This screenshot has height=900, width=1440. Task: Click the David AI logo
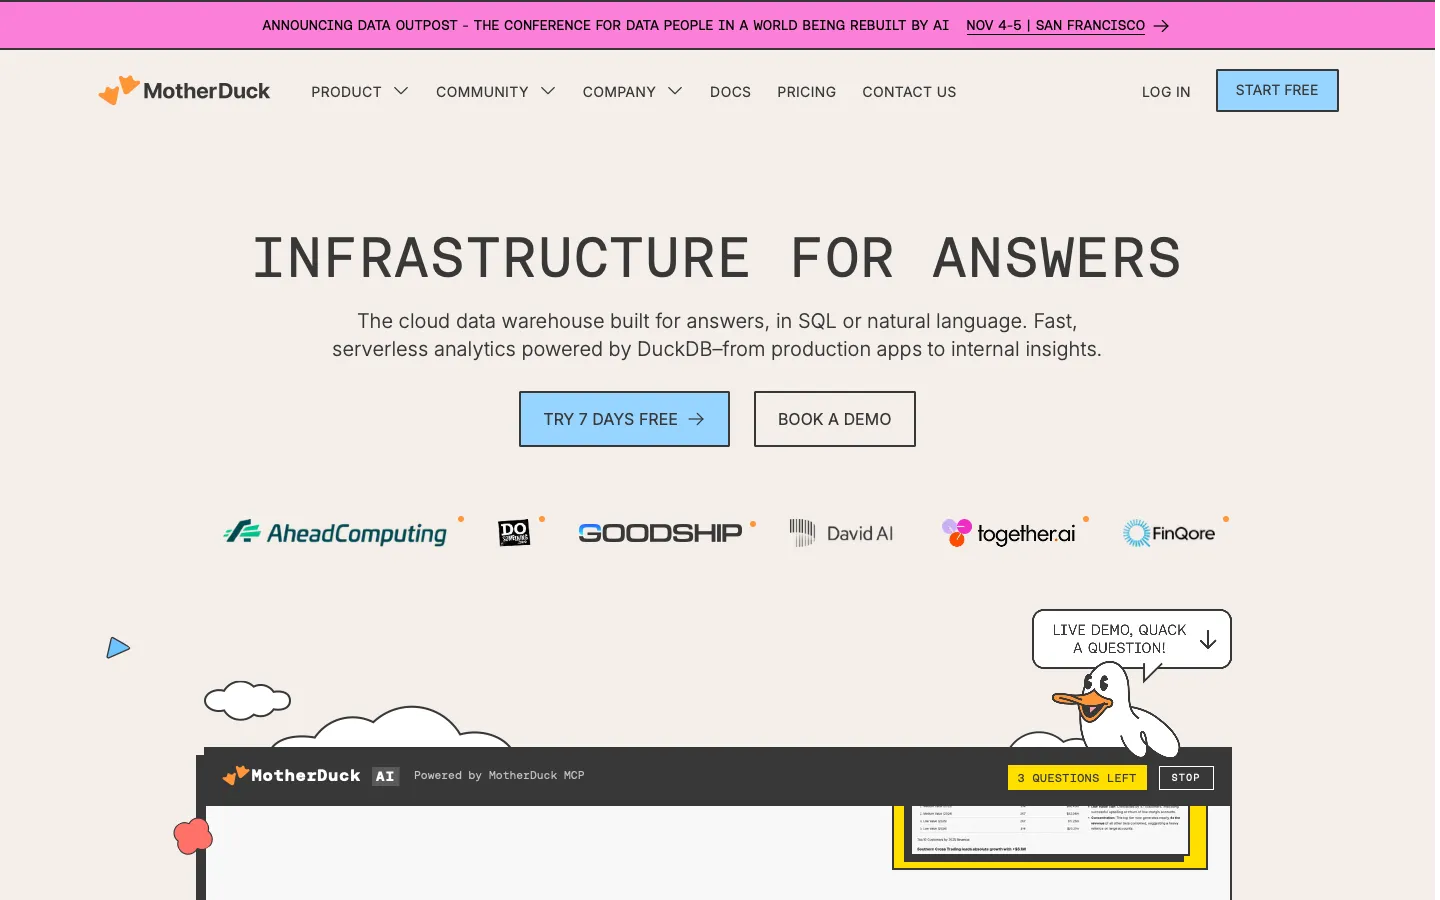(841, 533)
